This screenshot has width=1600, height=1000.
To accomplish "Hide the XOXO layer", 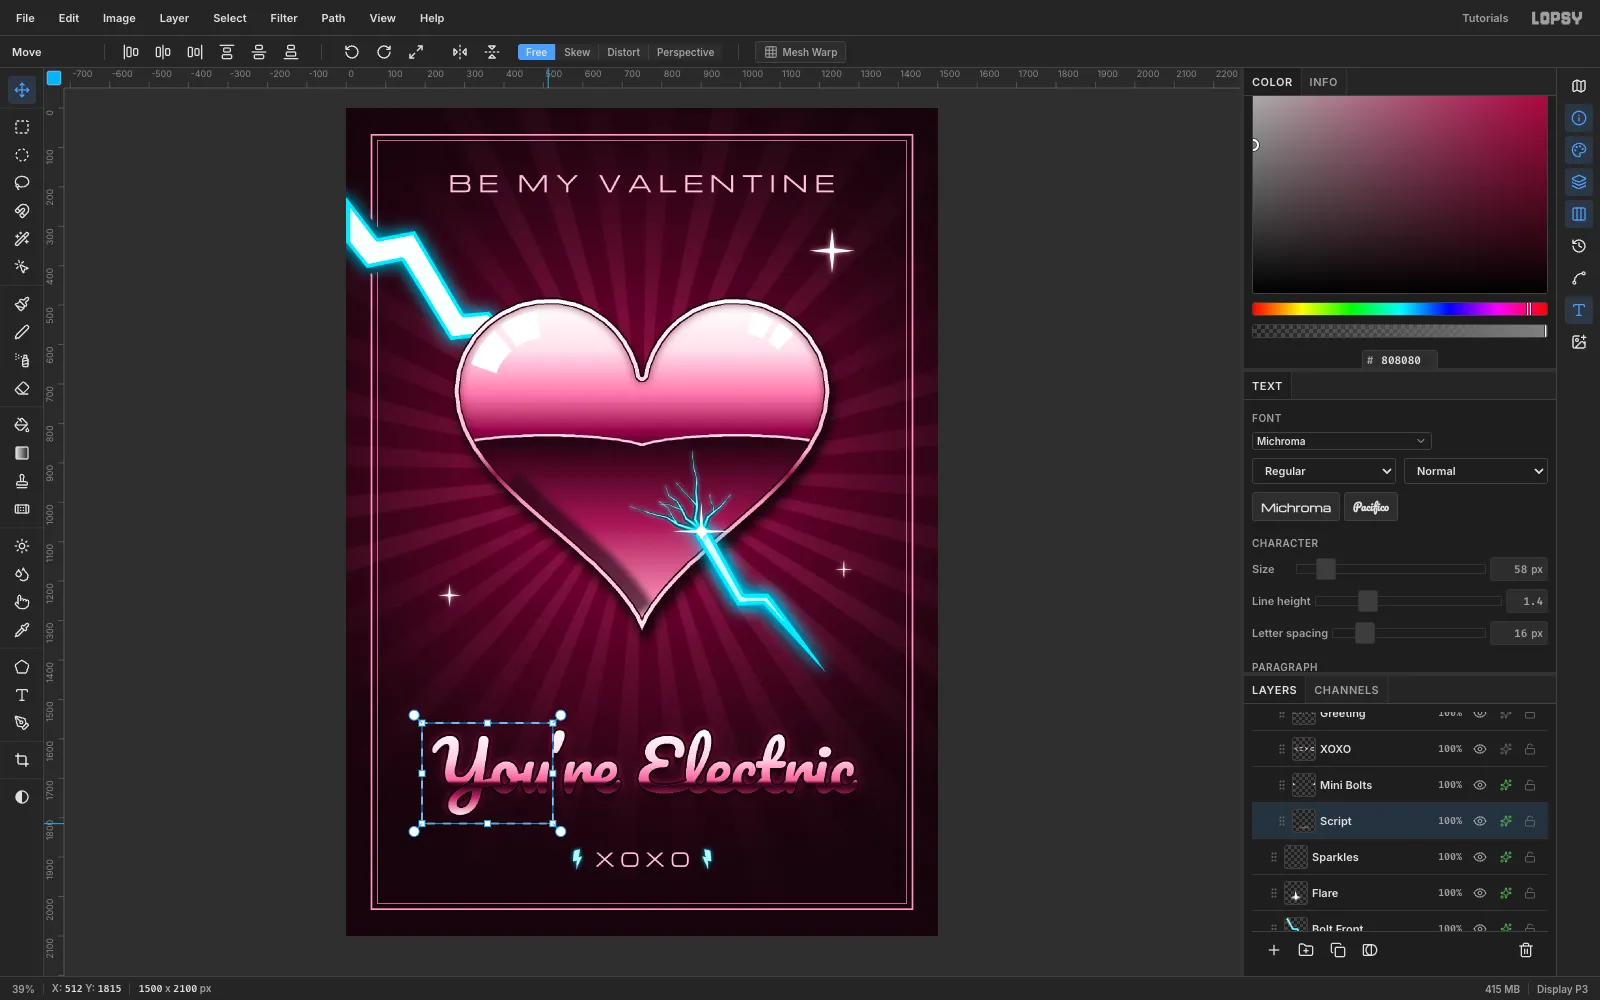I will 1480,749.
